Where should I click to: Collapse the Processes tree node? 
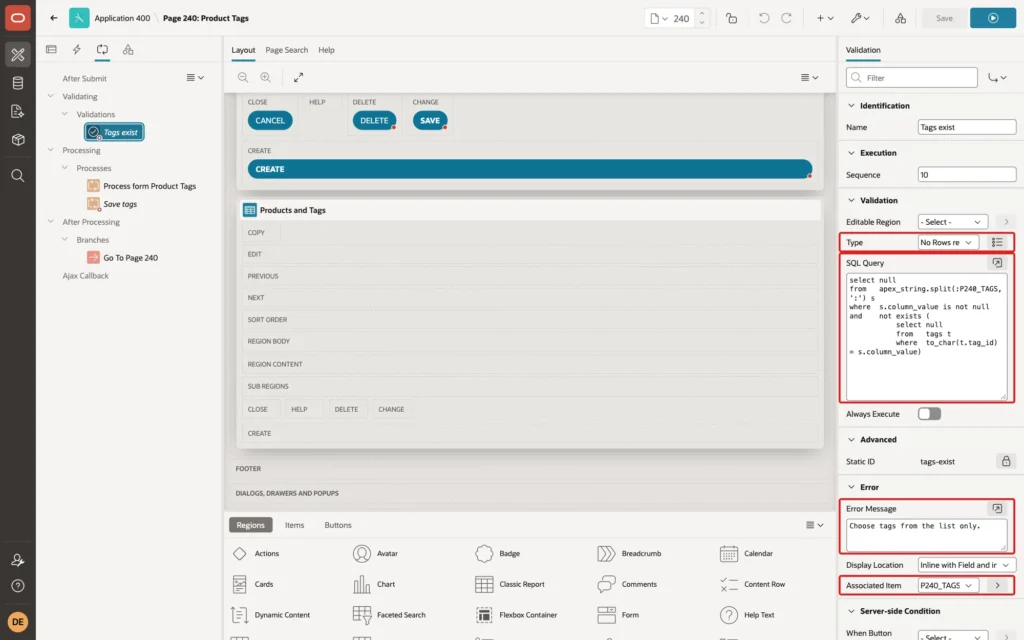click(65, 168)
